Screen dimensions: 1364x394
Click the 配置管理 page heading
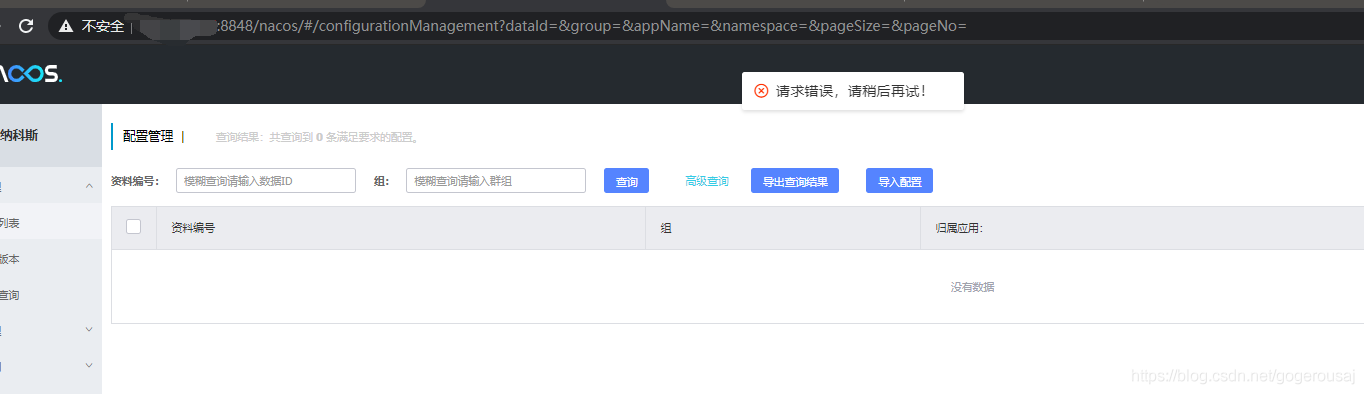tap(148, 137)
